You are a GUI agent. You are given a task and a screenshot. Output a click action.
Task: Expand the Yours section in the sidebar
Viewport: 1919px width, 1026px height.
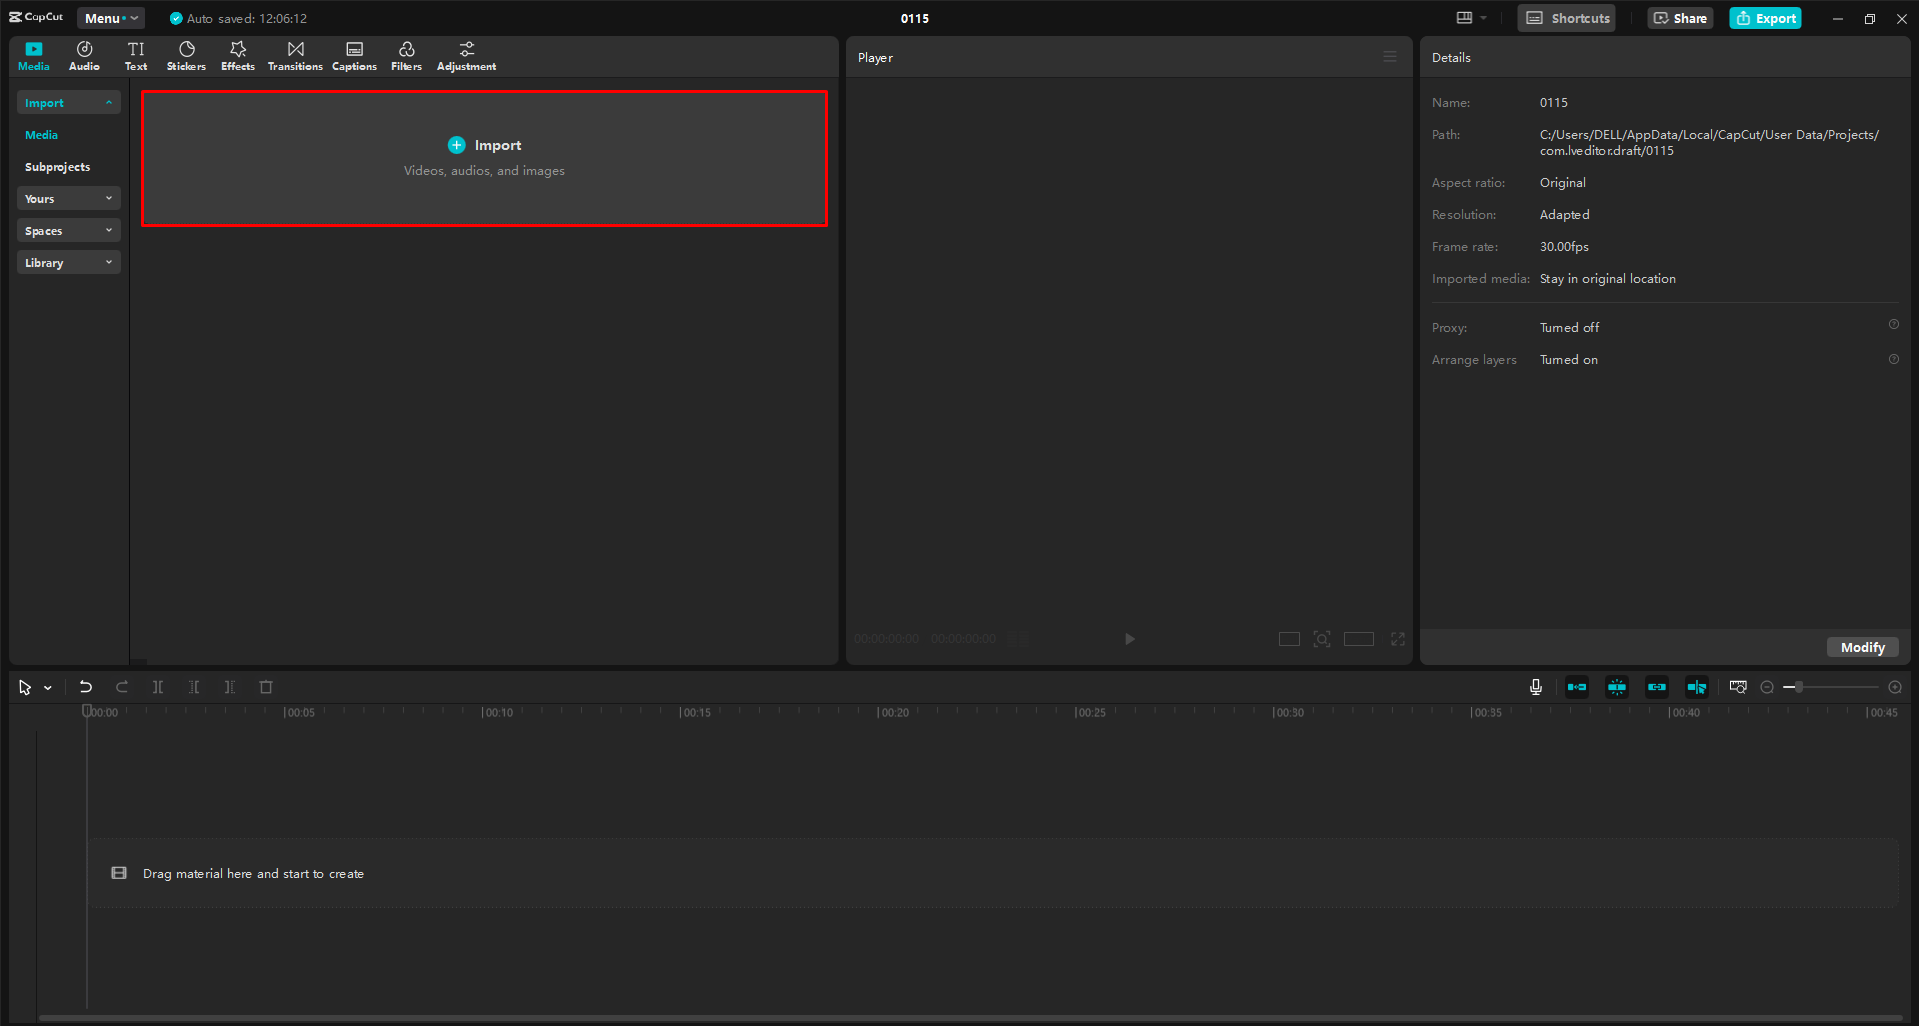coord(68,198)
